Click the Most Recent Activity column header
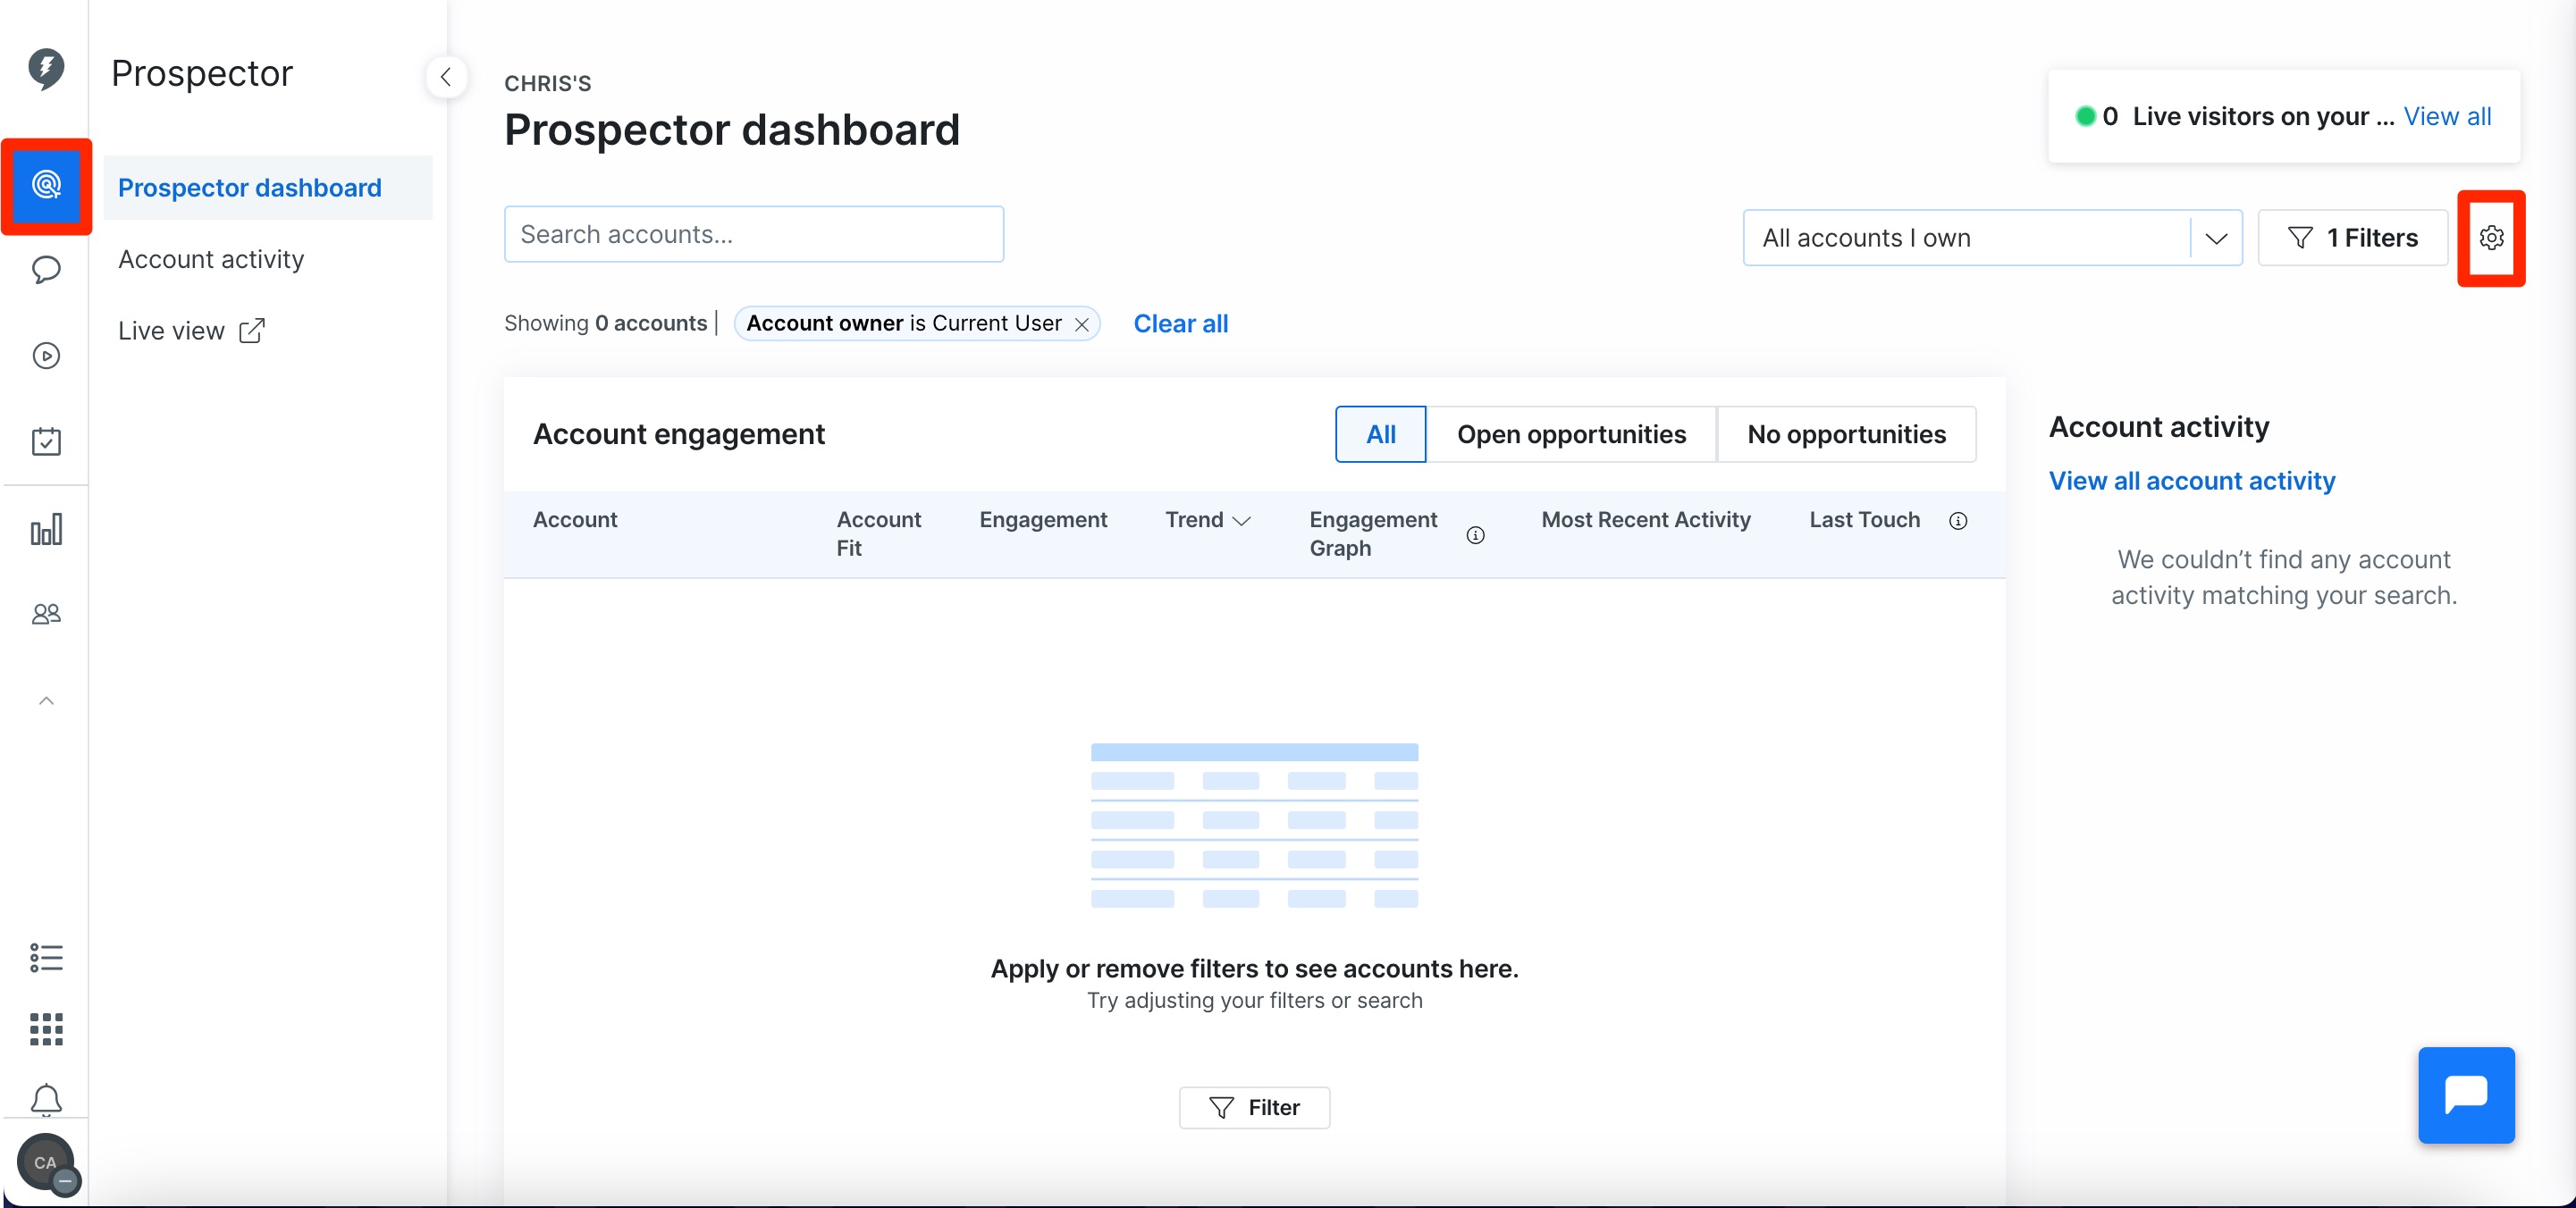 1646,520
